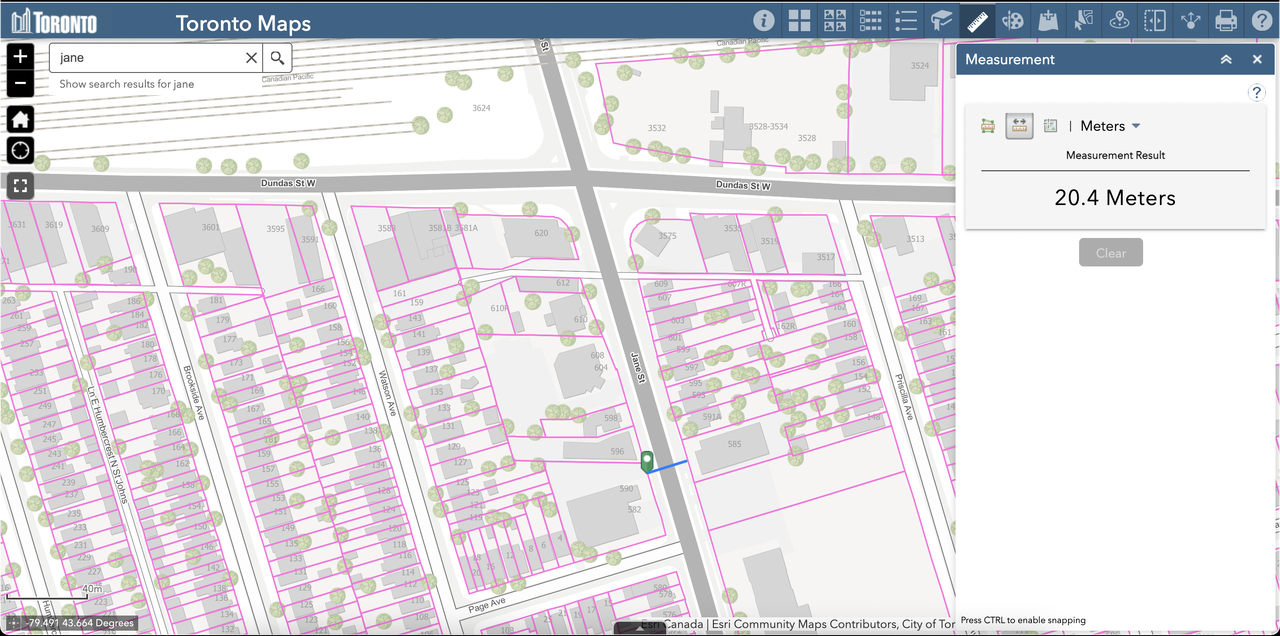Expand the bottom attribute table handle

point(640,628)
